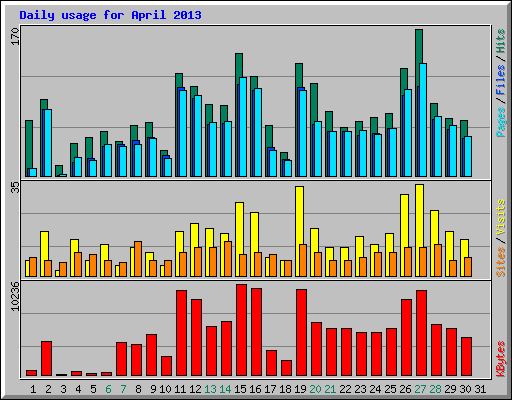Click the day 11 red KBytes bar

pos(181,333)
